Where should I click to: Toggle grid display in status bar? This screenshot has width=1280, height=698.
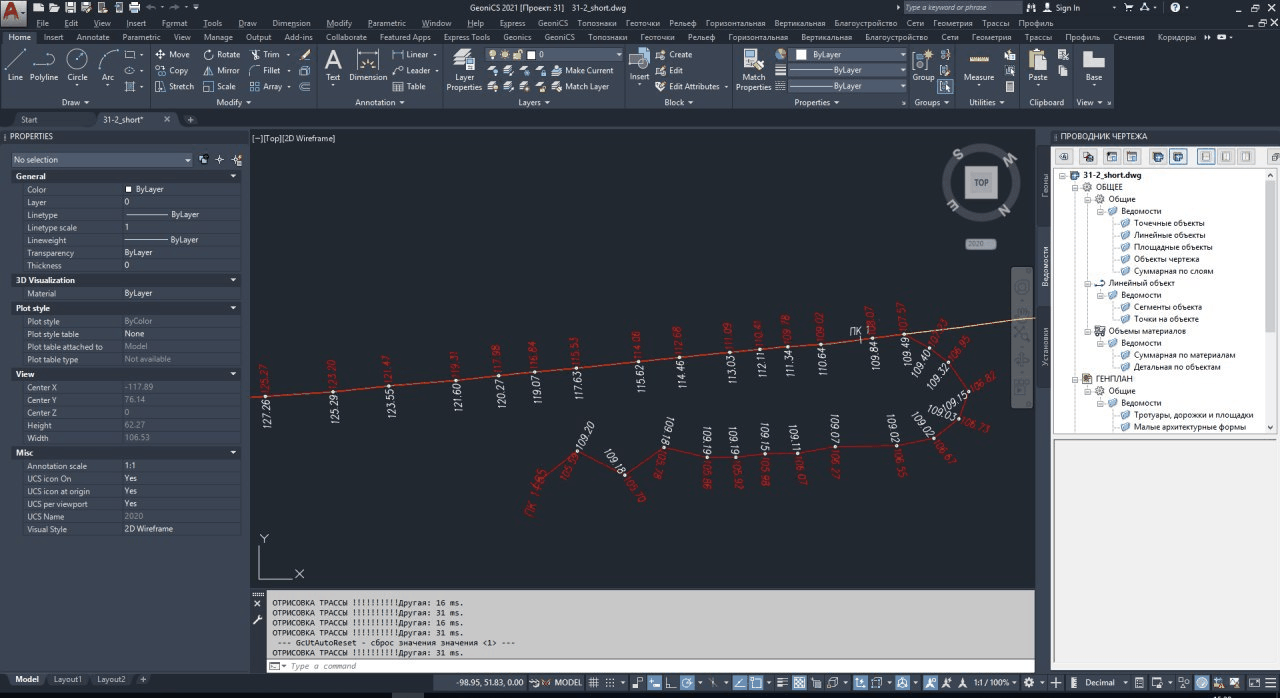pyautogui.click(x=595, y=683)
